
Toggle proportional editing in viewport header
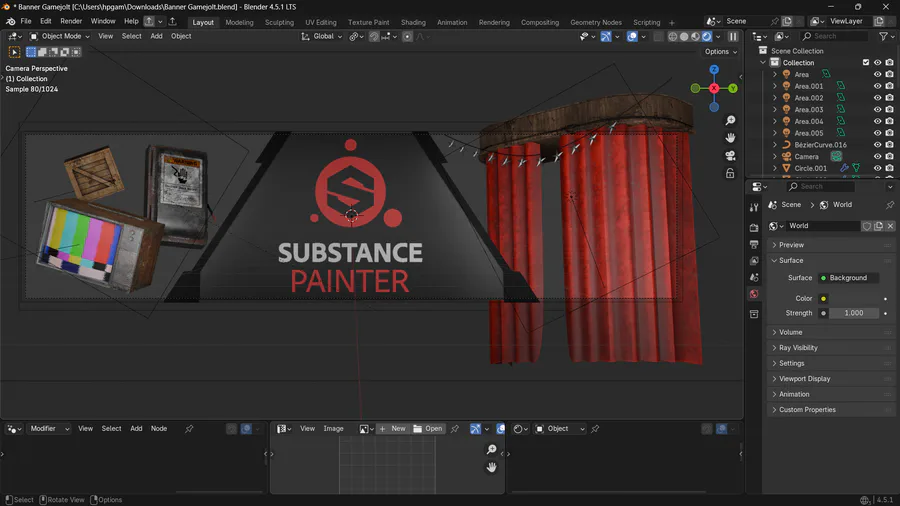407,36
